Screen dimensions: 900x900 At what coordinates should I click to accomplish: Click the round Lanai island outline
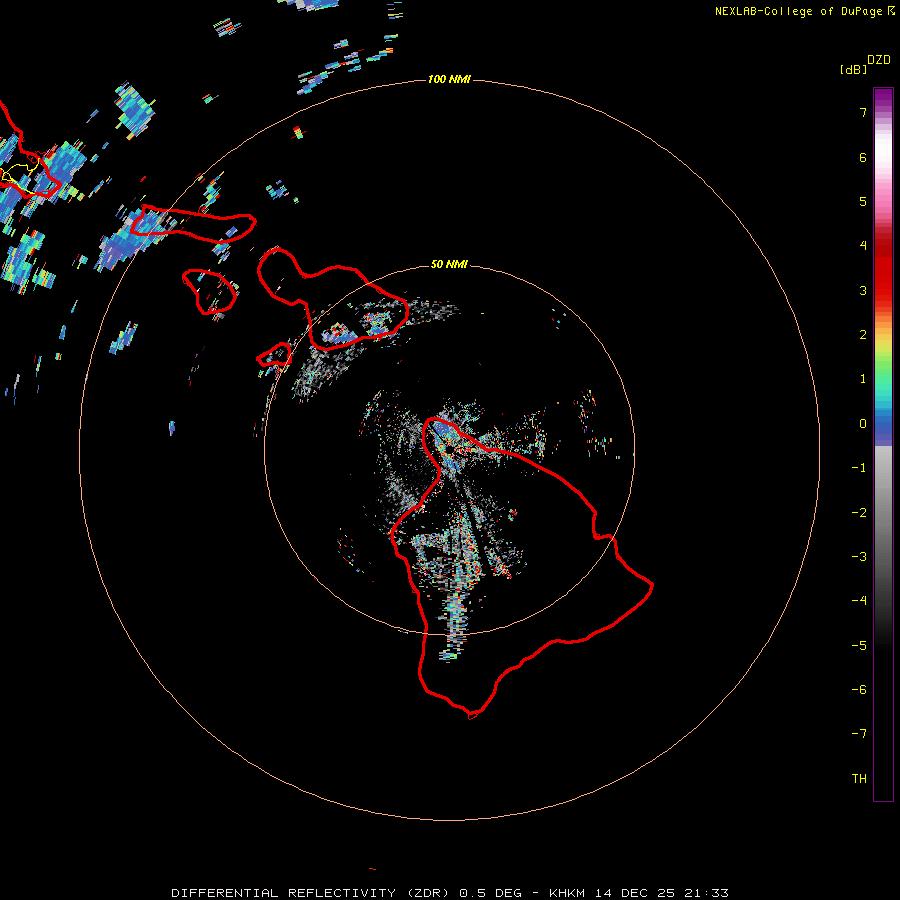click(x=209, y=292)
